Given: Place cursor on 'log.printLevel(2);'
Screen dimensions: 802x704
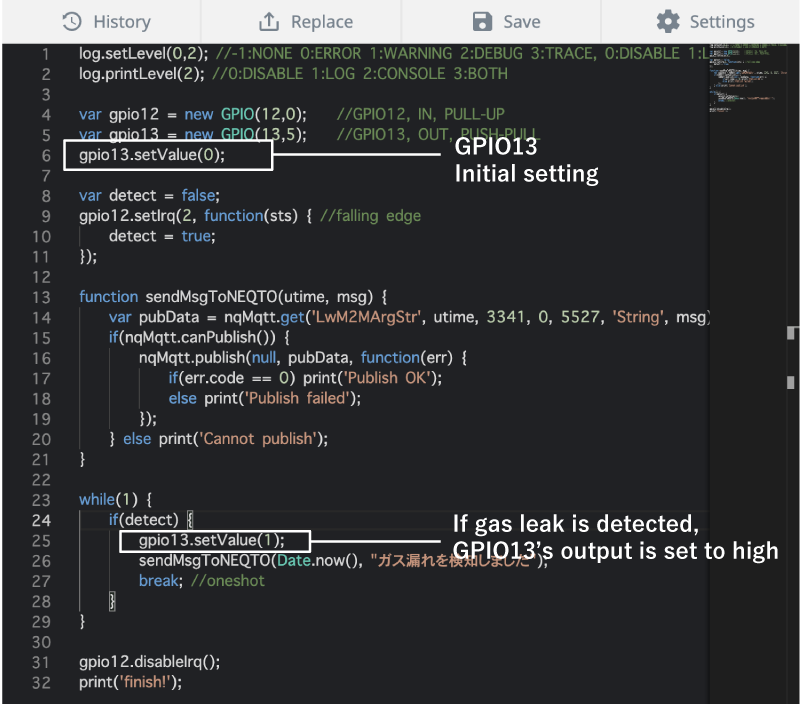Looking at the screenshot, I should click(x=142, y=74).
